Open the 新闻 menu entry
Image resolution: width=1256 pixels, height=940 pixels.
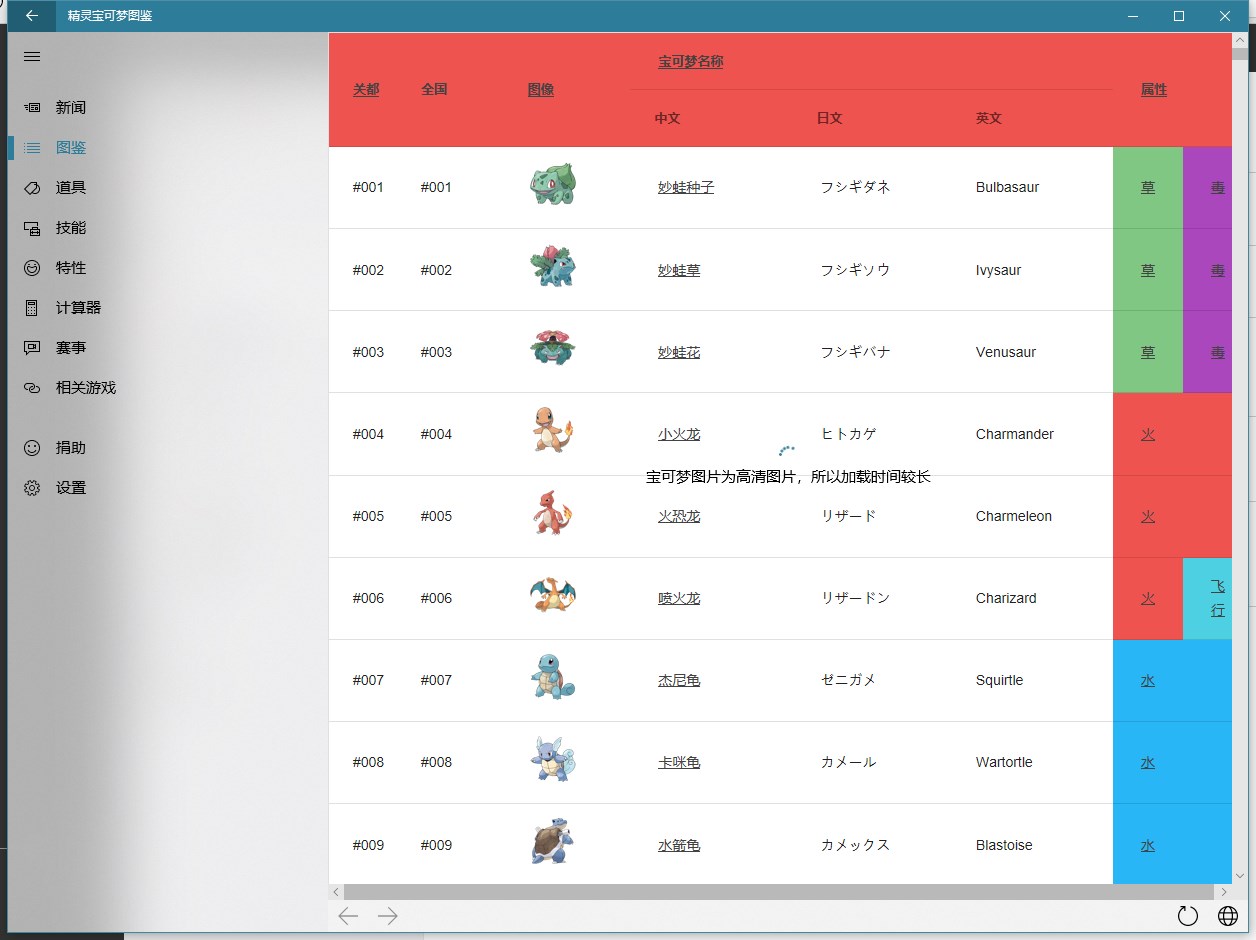[x=168, y=107]
